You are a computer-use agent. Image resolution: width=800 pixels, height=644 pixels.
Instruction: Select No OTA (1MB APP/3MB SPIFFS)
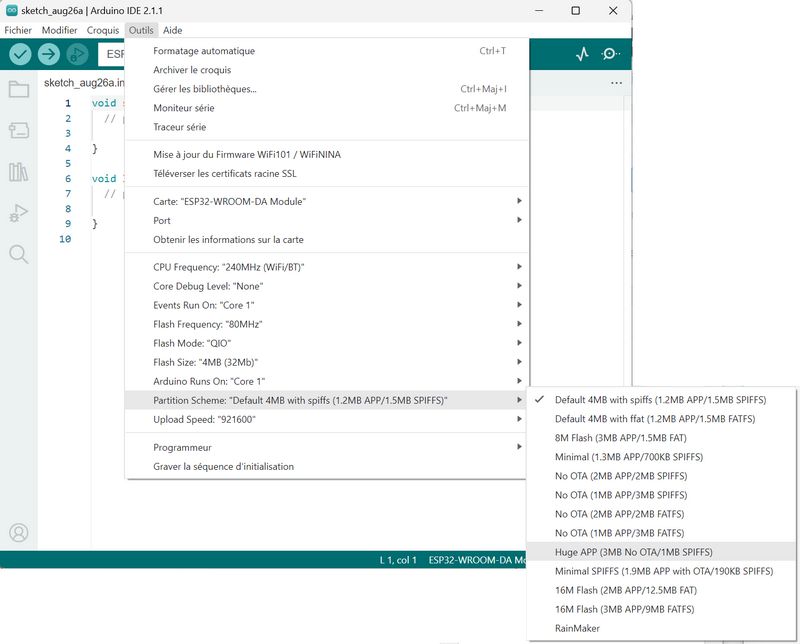point(661,495)
